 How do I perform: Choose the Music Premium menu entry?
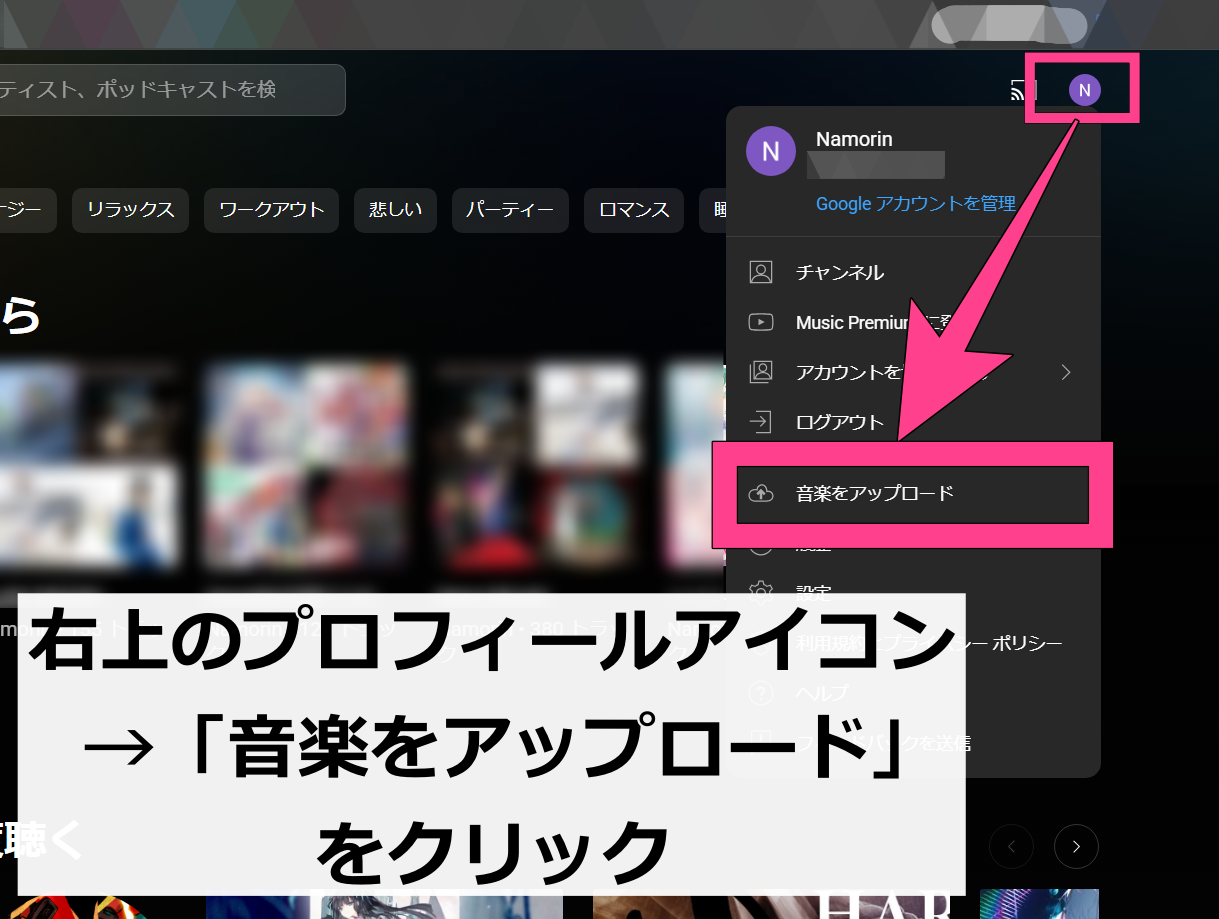pyautogui.click(x=914, y=322)
